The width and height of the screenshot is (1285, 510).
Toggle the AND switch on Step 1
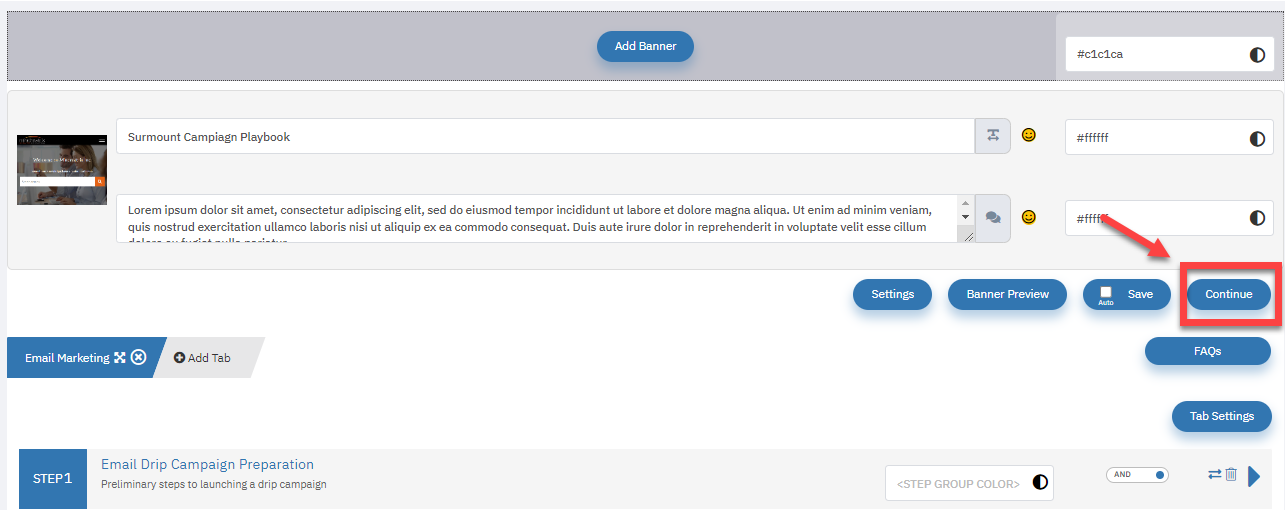coord(1137,475)
